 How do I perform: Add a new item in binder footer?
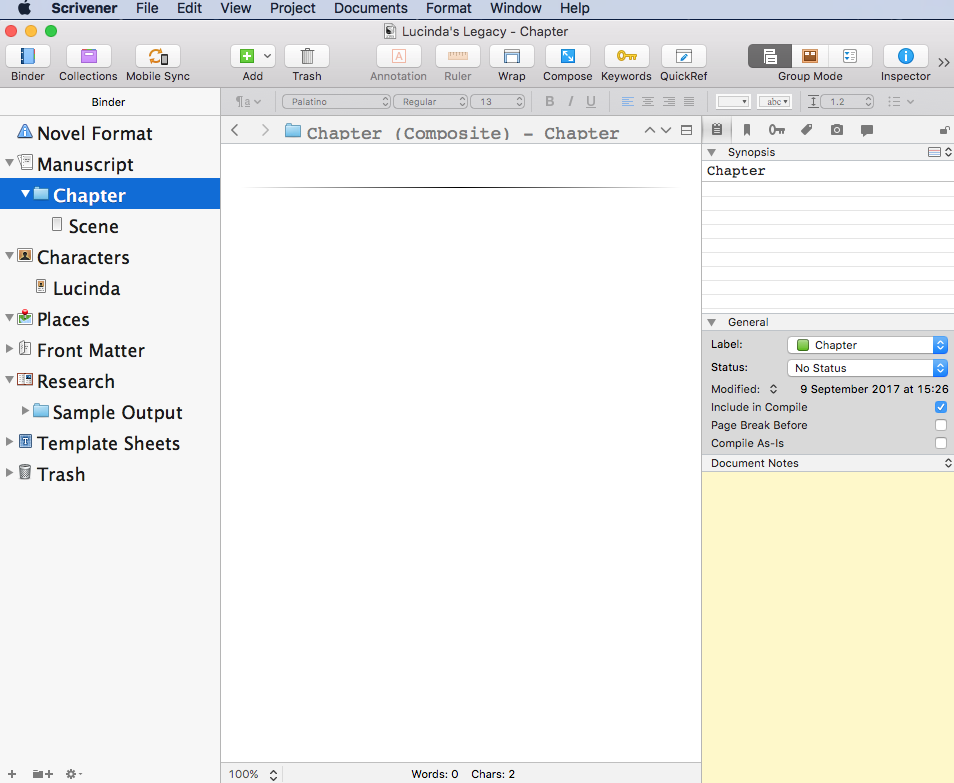[x=12, y=774]
